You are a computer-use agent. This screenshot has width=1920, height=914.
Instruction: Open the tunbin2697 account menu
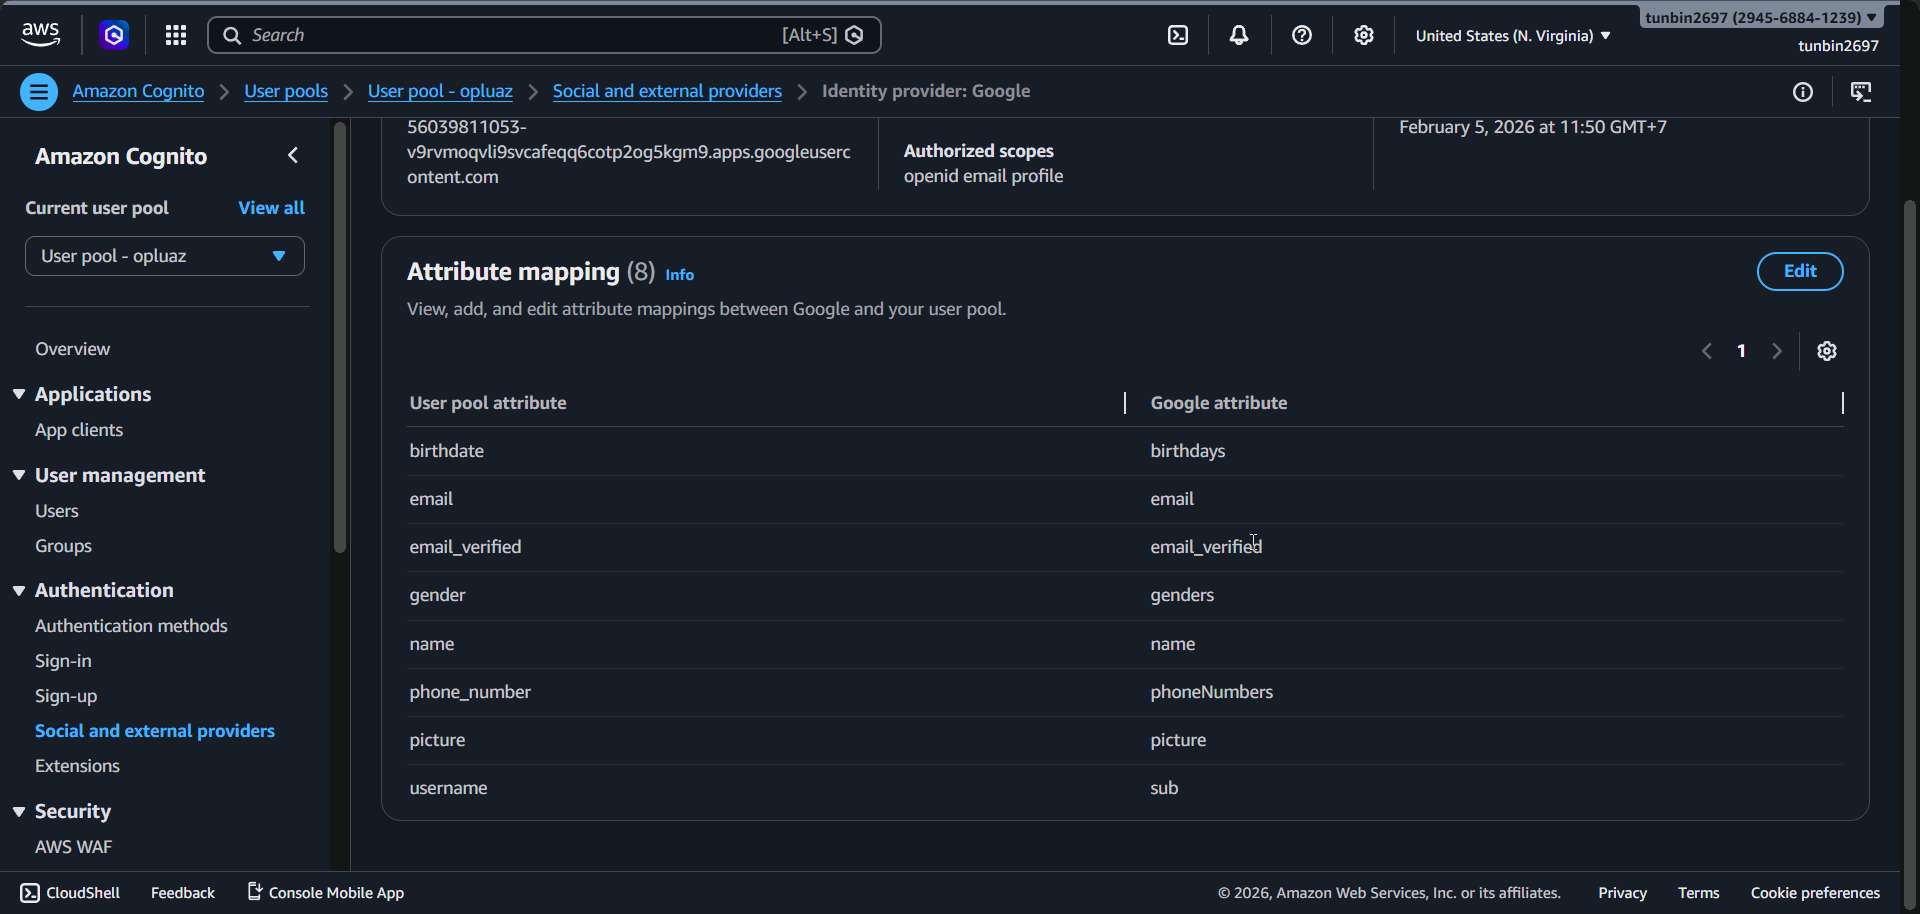point(1759,16)
